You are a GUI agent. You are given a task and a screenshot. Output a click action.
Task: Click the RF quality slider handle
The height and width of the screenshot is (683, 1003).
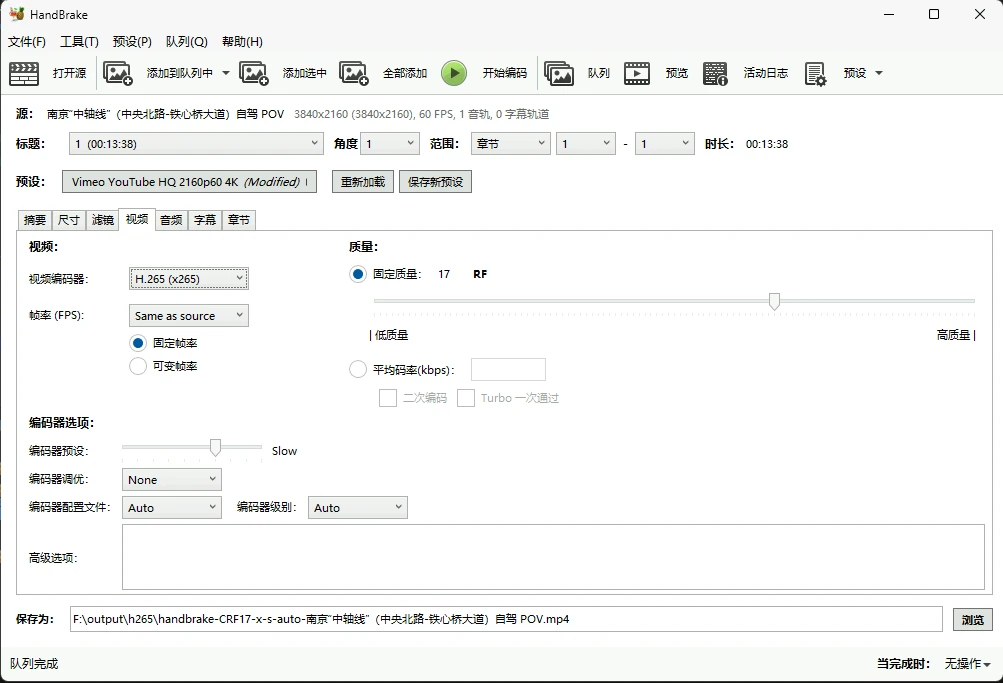pyautogui.click(x=774, y=301)
